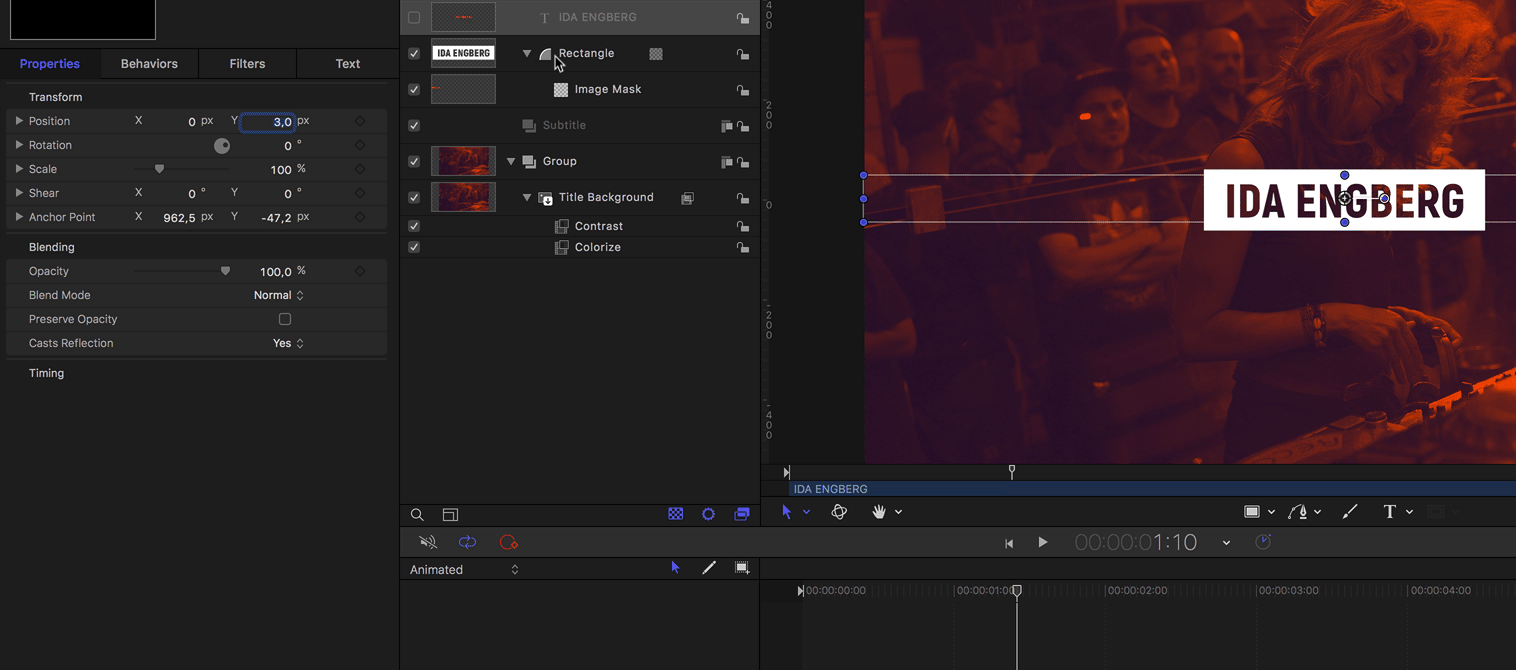Image resolution: width=1516 pixels, height=670 pixels.
Task: Expand the Rotation parameter triangle
Action: click(x=18, y=144)
